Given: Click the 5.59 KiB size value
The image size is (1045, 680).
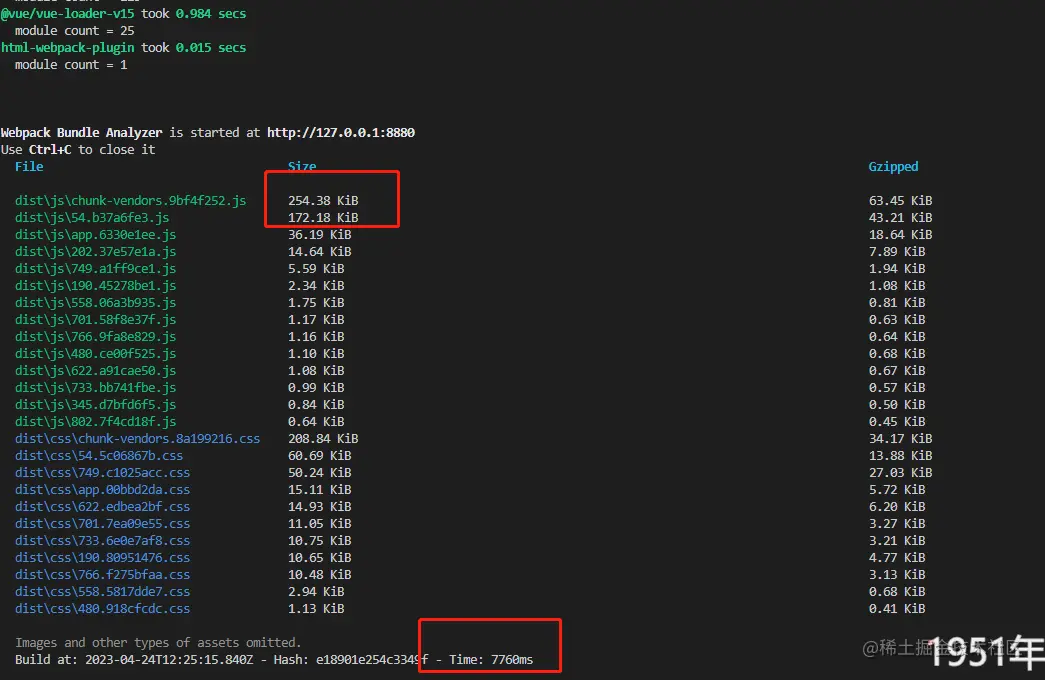Looking at the screenshot, I should [316, 269].
